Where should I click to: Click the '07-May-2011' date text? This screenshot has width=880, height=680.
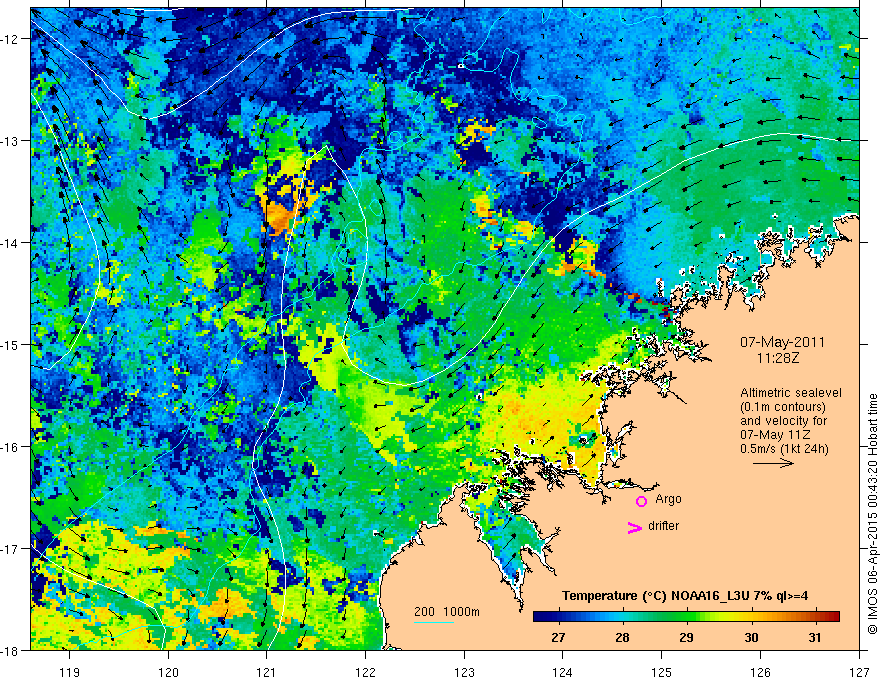tap(782, 342)
